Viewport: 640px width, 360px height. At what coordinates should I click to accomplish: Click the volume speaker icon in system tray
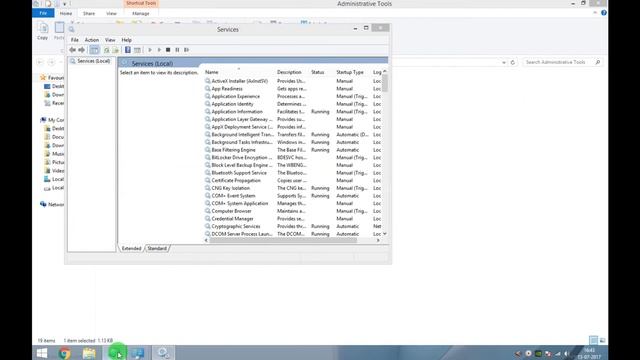point(567,353)
